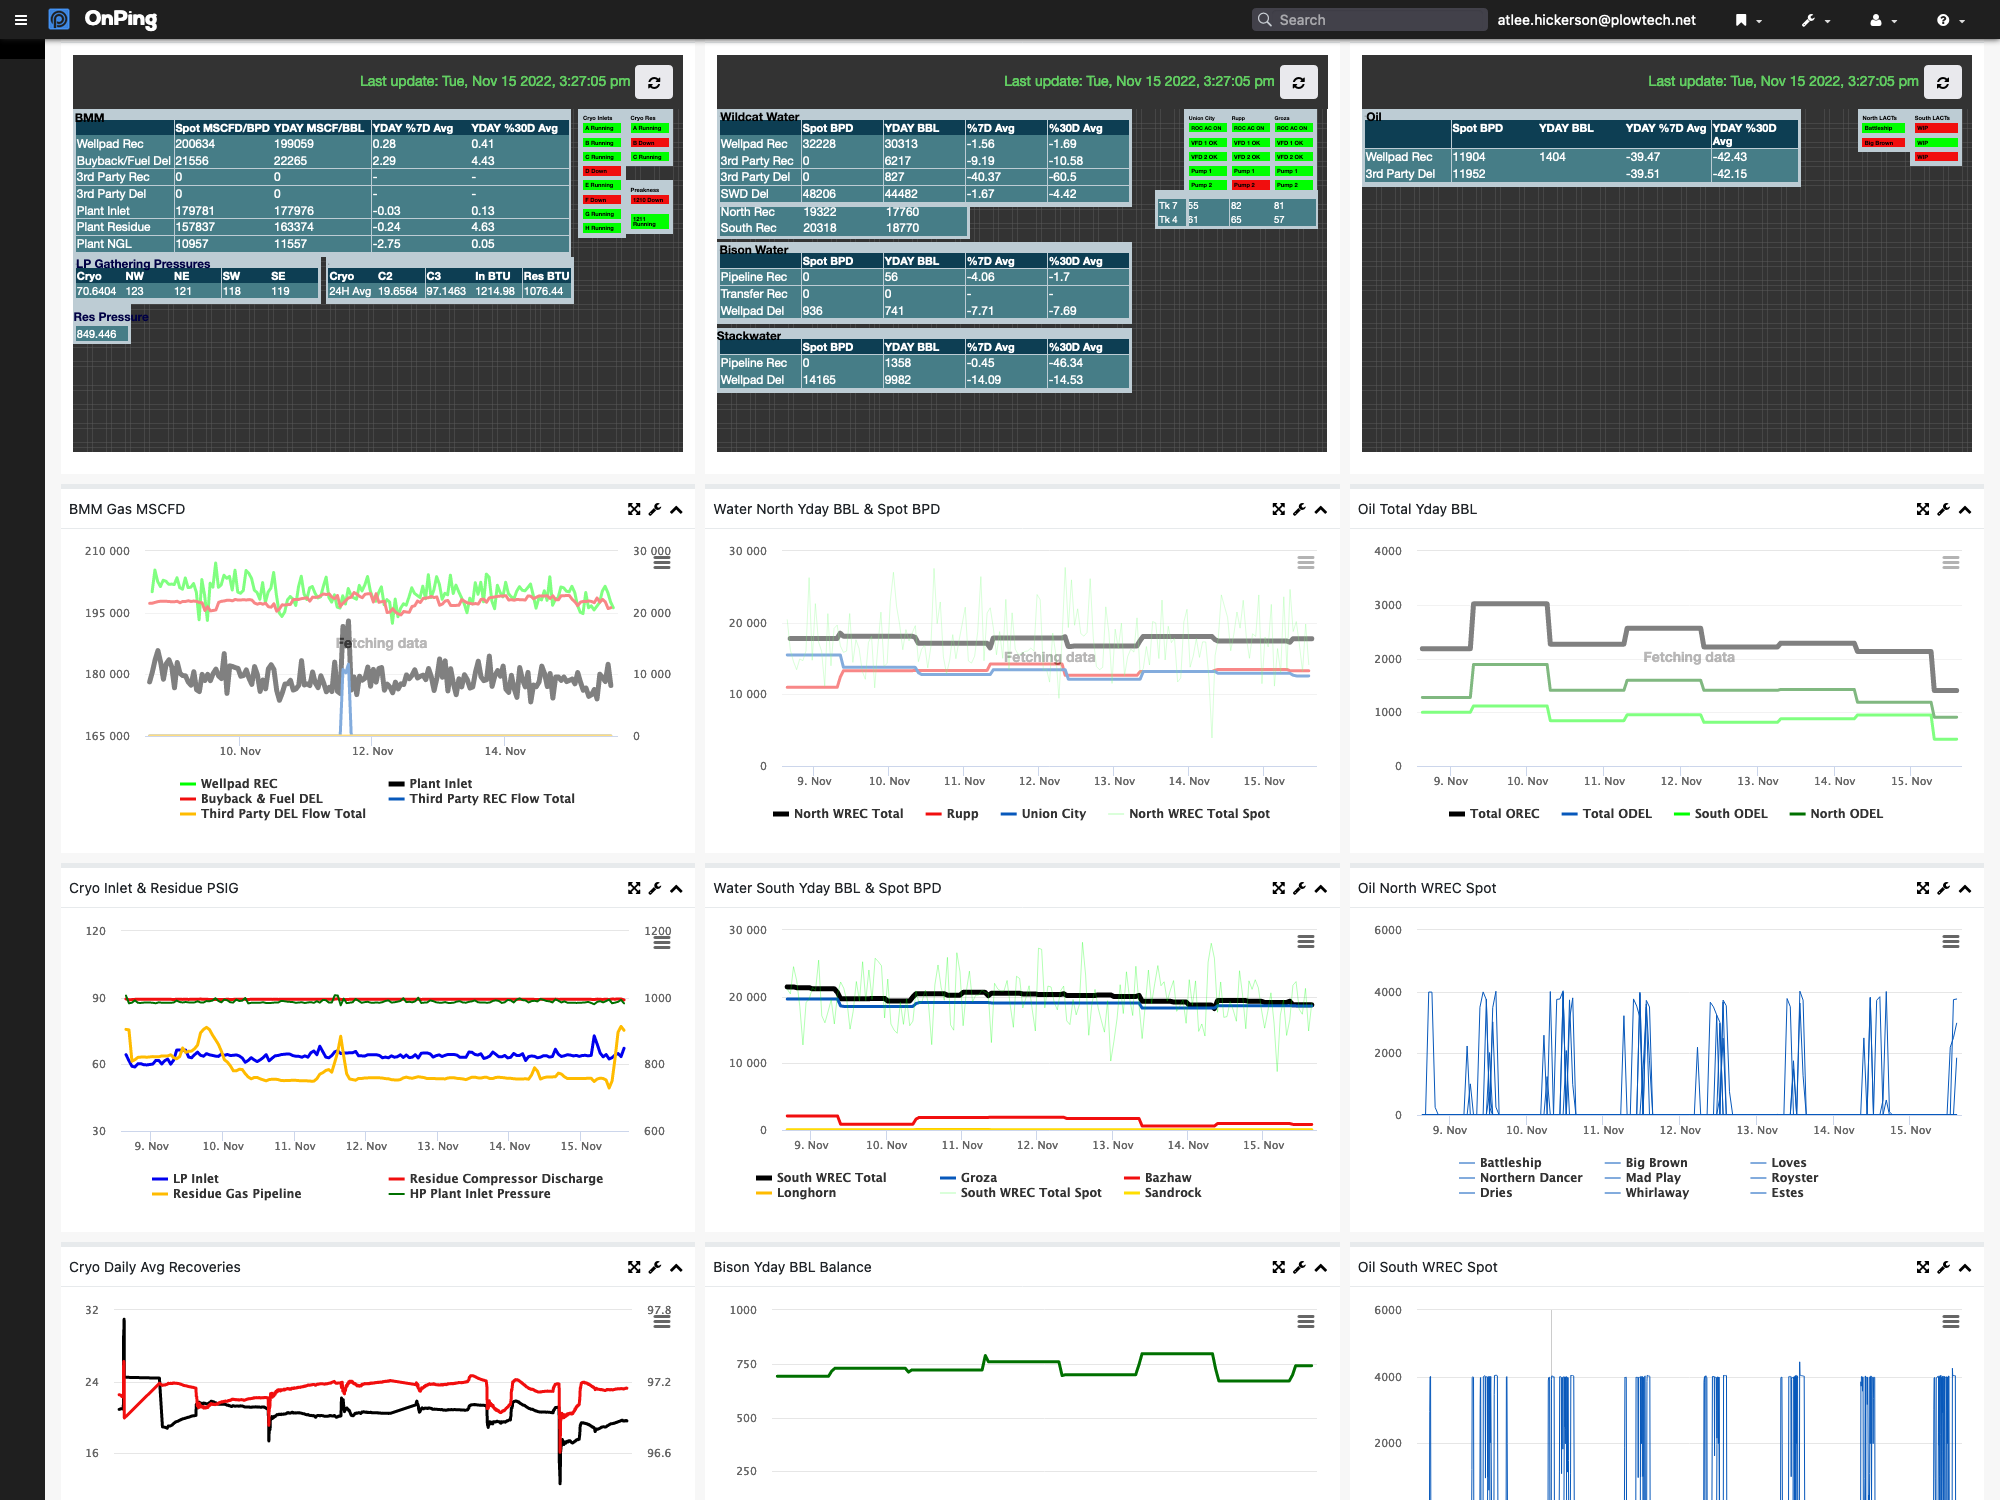
Task: Open the sidebar hamburger menu
Action: pos(21,19)
